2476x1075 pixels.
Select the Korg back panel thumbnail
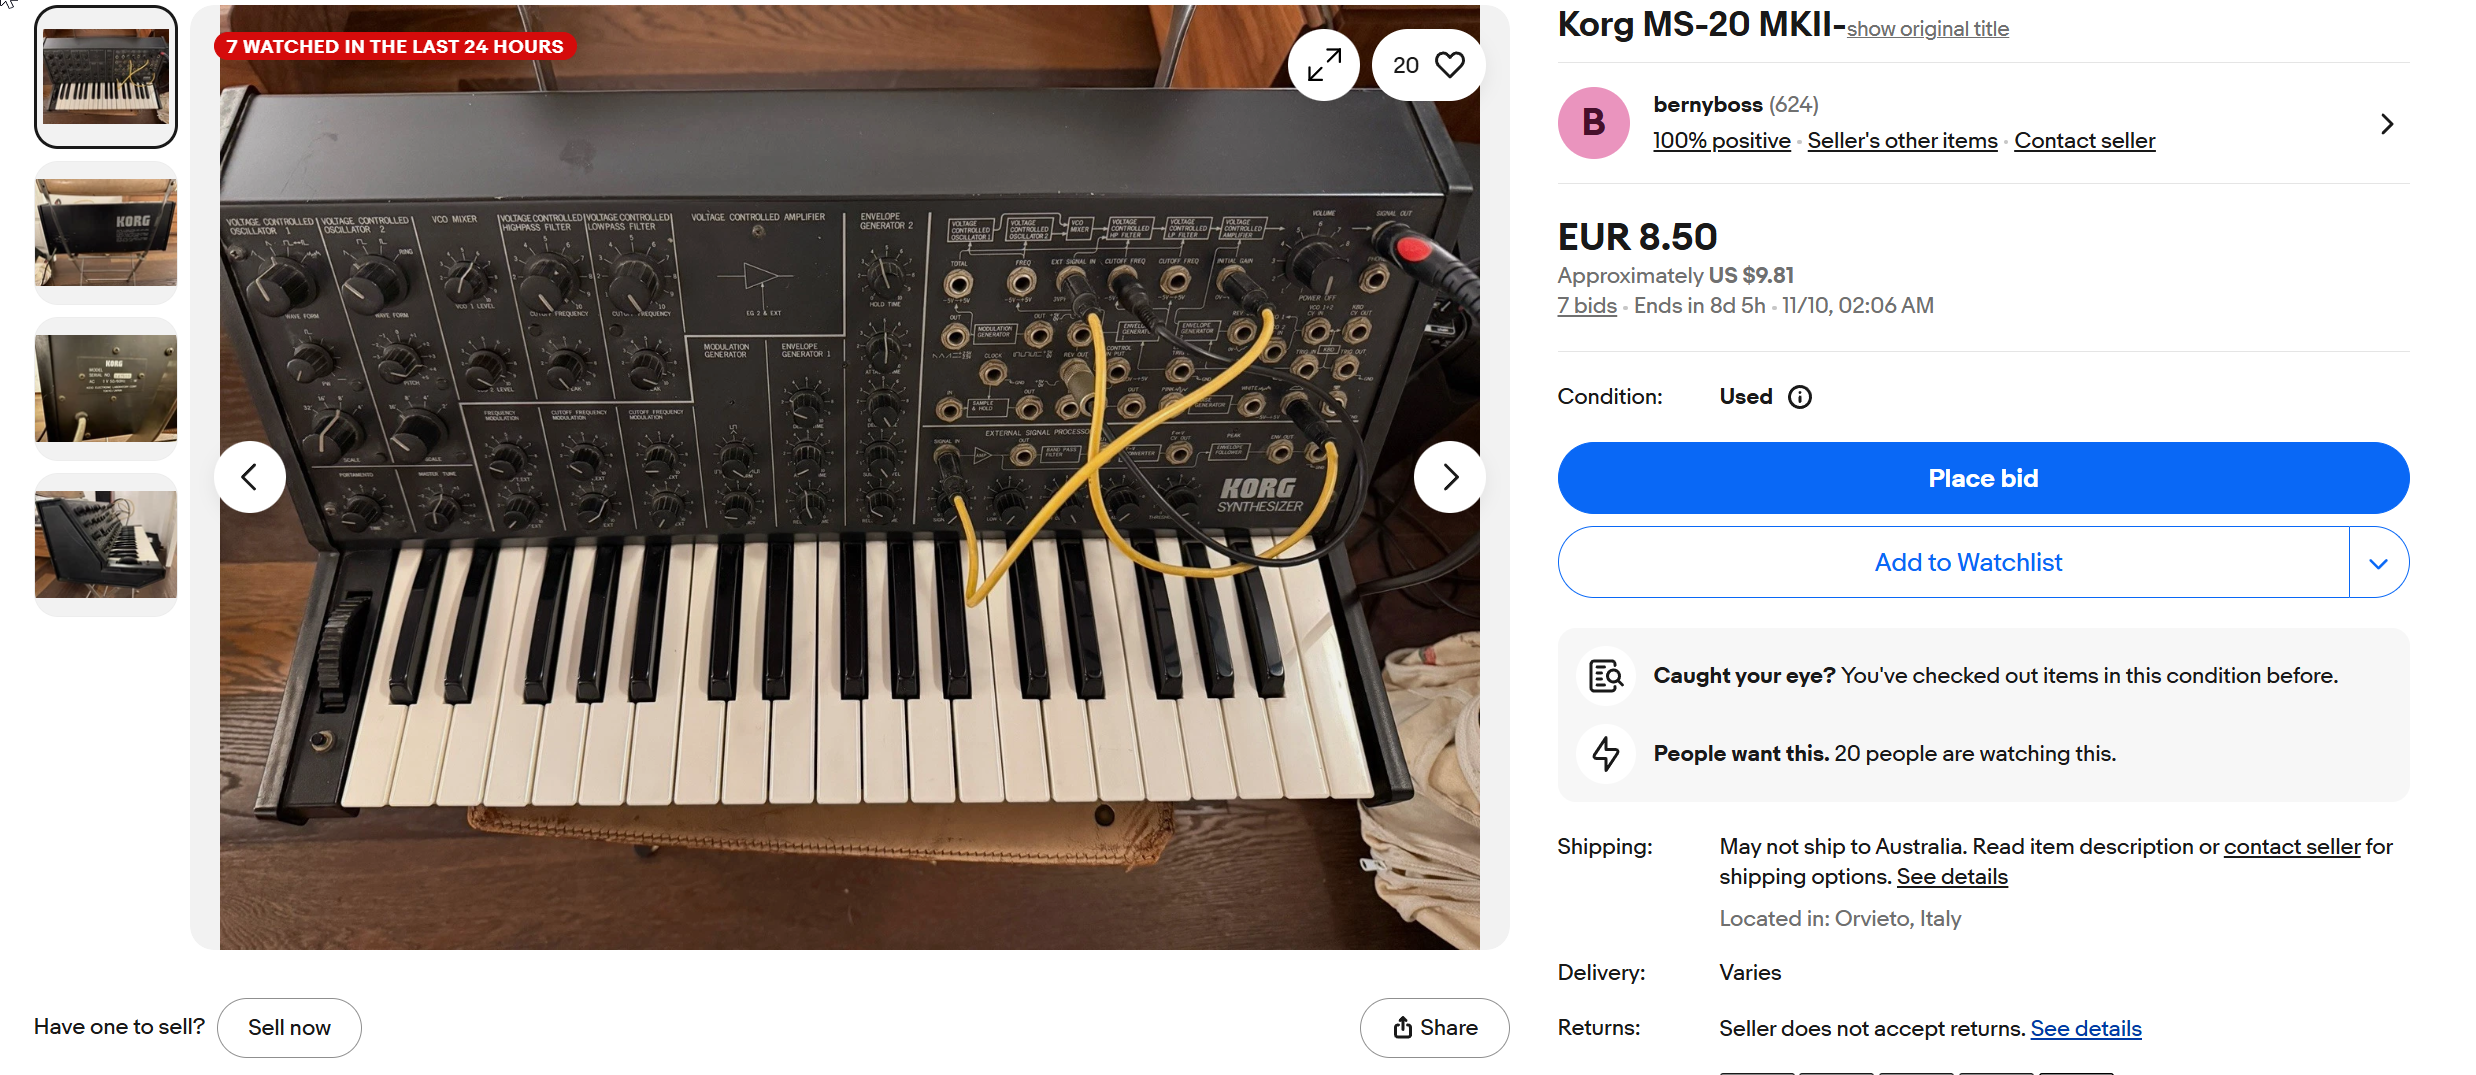tap(106, 233)
